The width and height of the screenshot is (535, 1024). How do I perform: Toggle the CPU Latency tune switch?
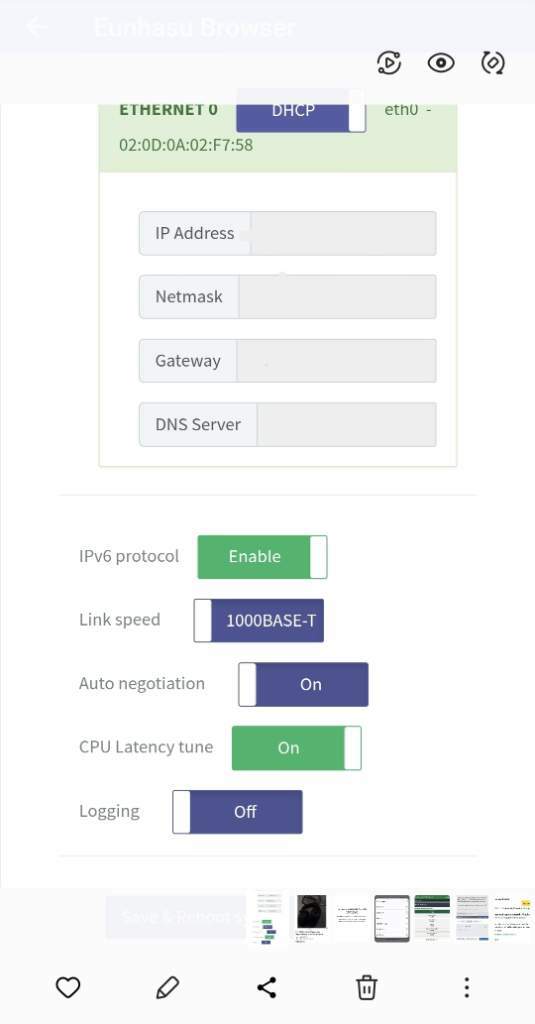point(297,748)
